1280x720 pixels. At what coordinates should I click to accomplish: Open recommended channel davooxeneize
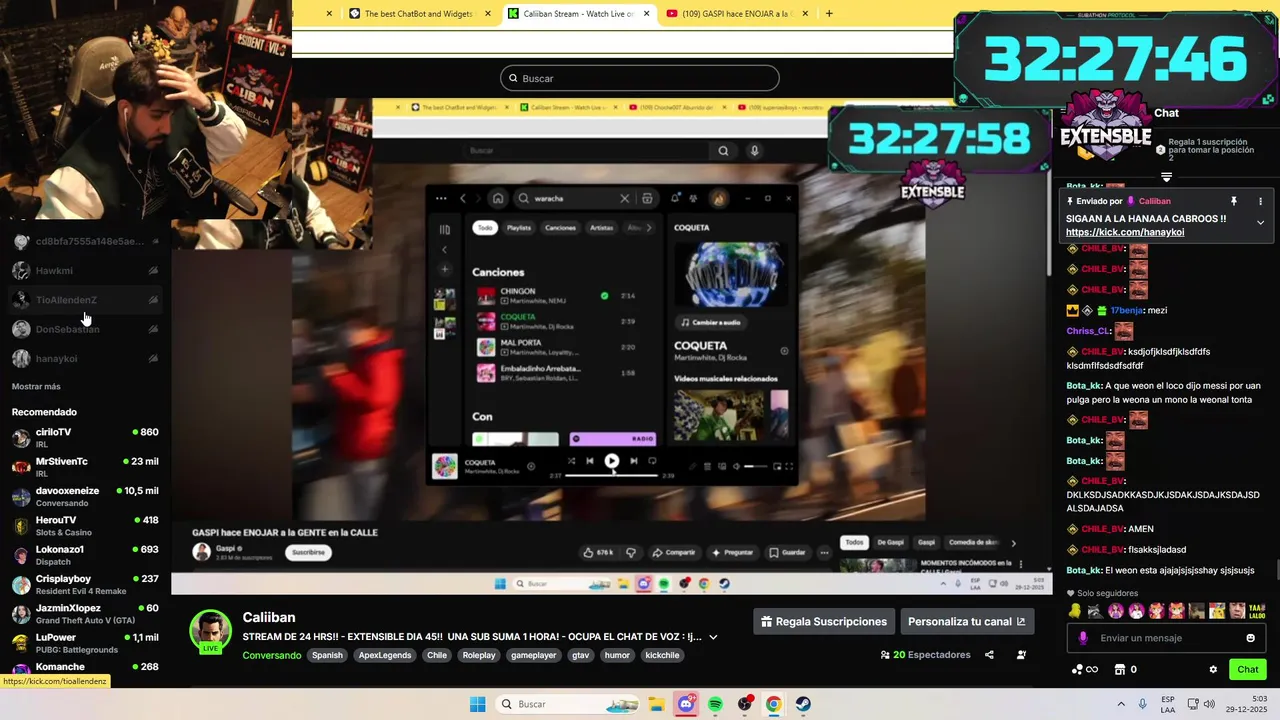tap(85, 496)
